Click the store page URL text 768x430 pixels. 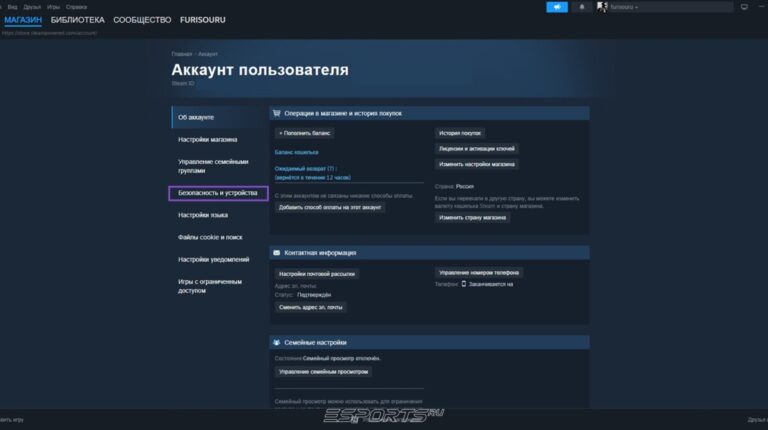tap(49, 33)
